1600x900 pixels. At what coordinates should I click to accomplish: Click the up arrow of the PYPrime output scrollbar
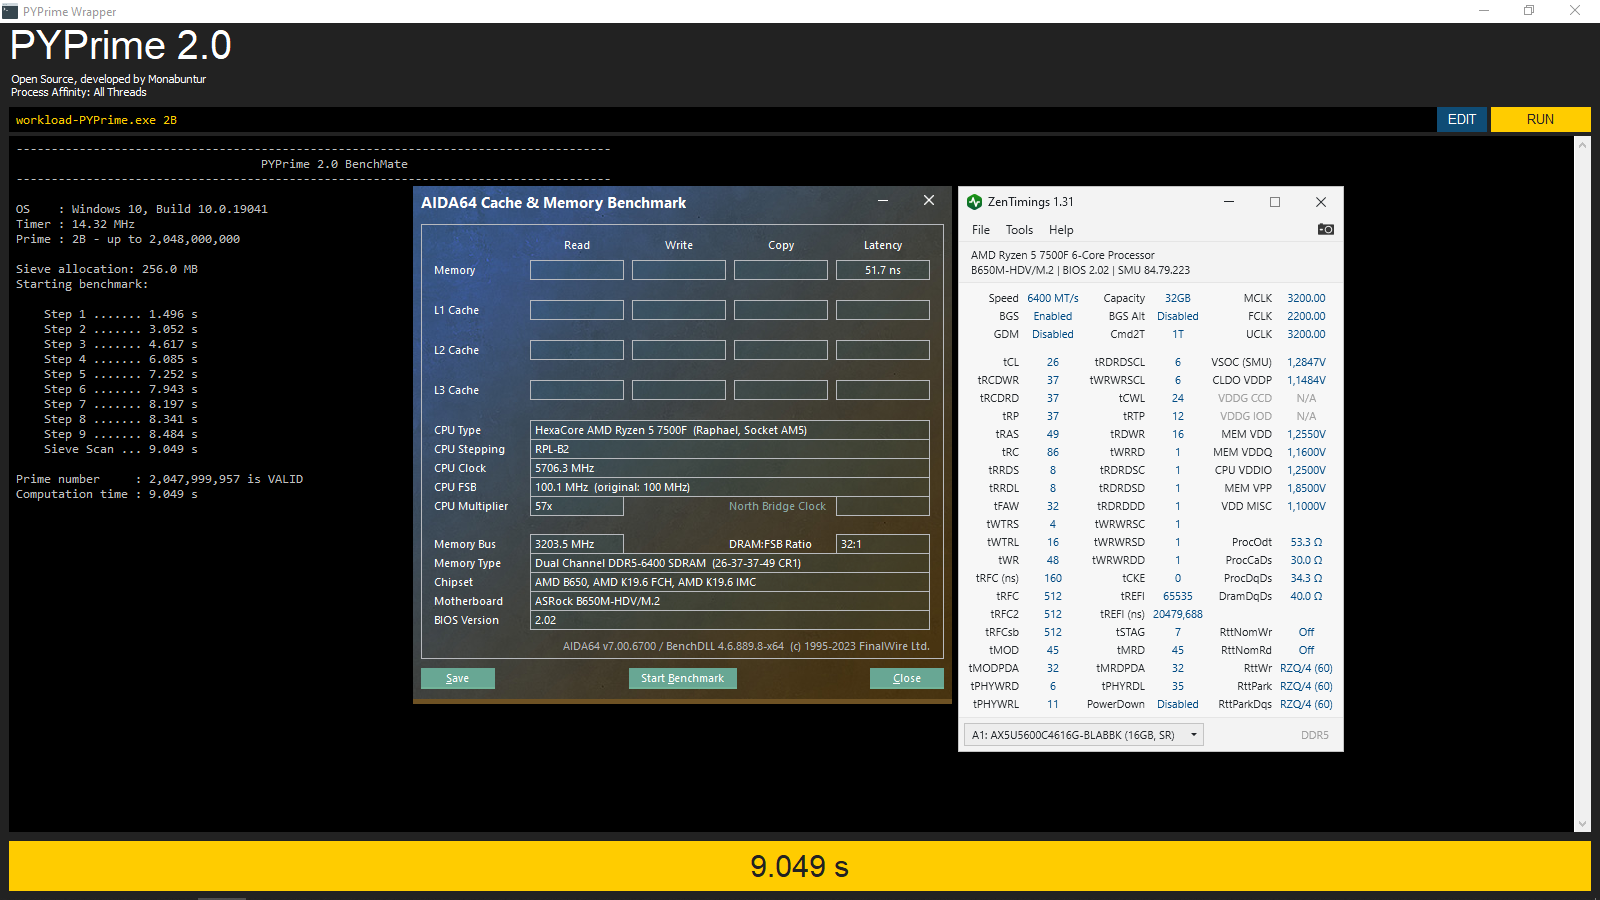click(x=1582, y=145)
